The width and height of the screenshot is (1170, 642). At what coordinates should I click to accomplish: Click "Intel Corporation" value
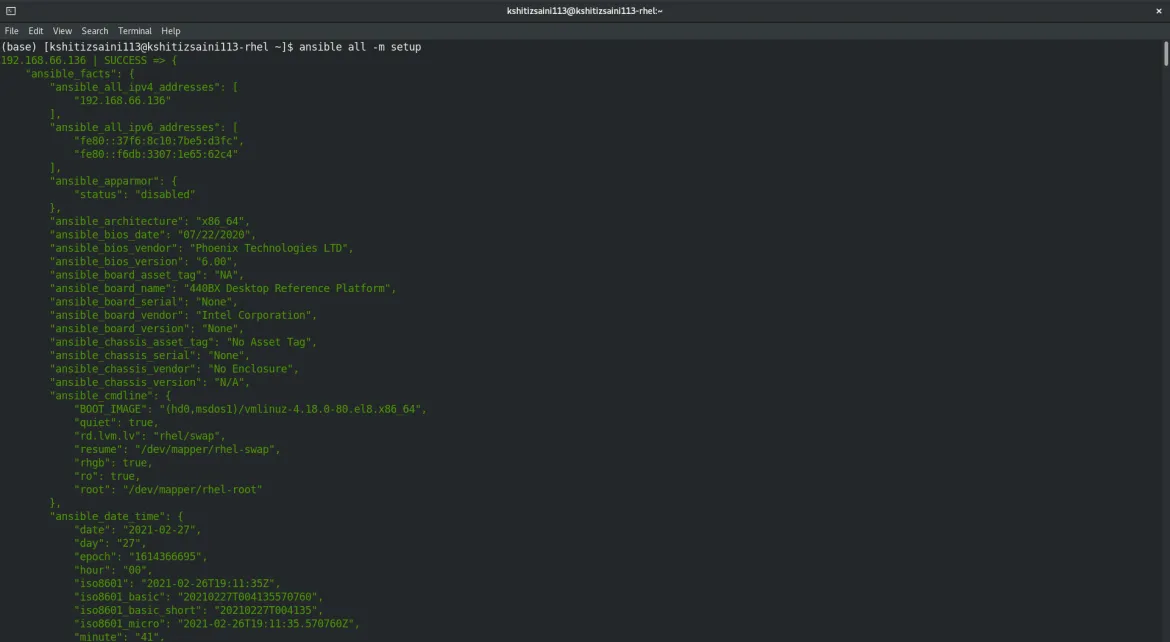(254, 315)
